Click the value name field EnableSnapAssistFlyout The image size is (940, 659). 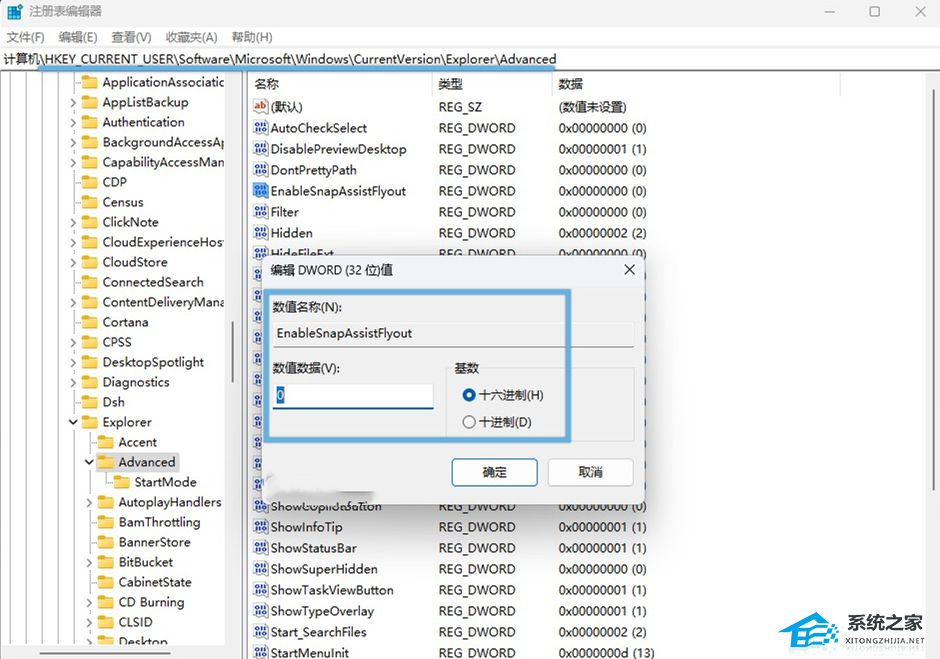pyautogui.click(x=453, y=333)
